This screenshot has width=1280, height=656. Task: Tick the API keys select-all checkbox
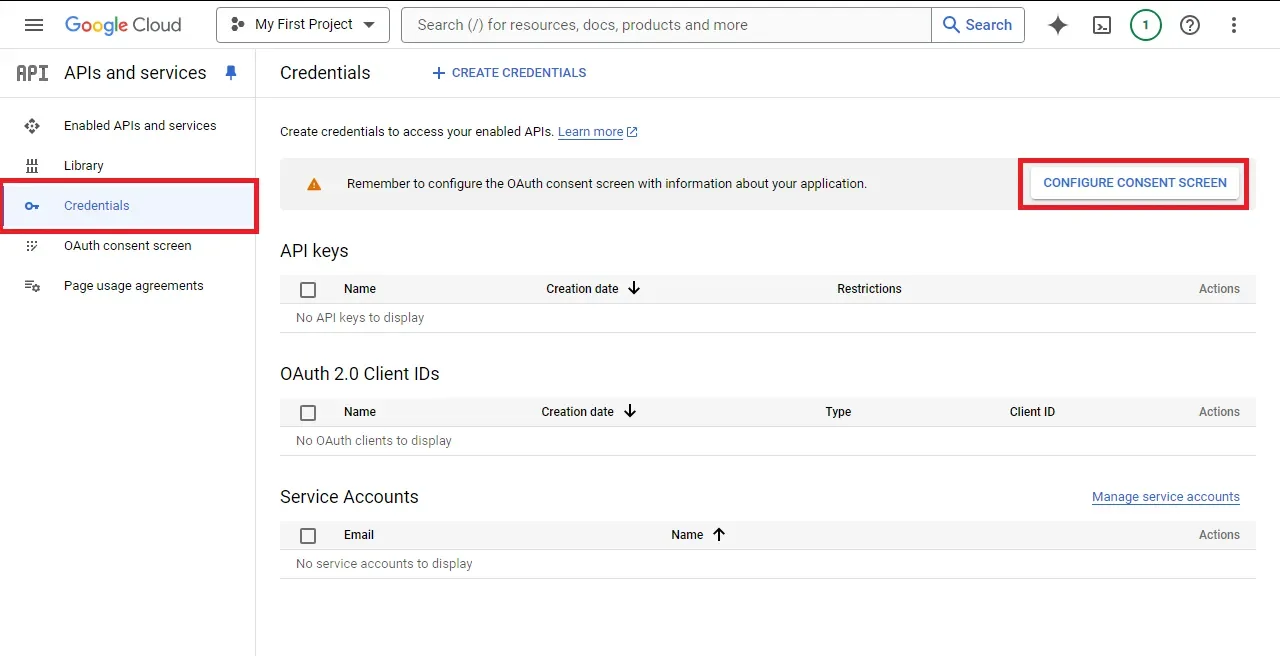tap(308, 289)
